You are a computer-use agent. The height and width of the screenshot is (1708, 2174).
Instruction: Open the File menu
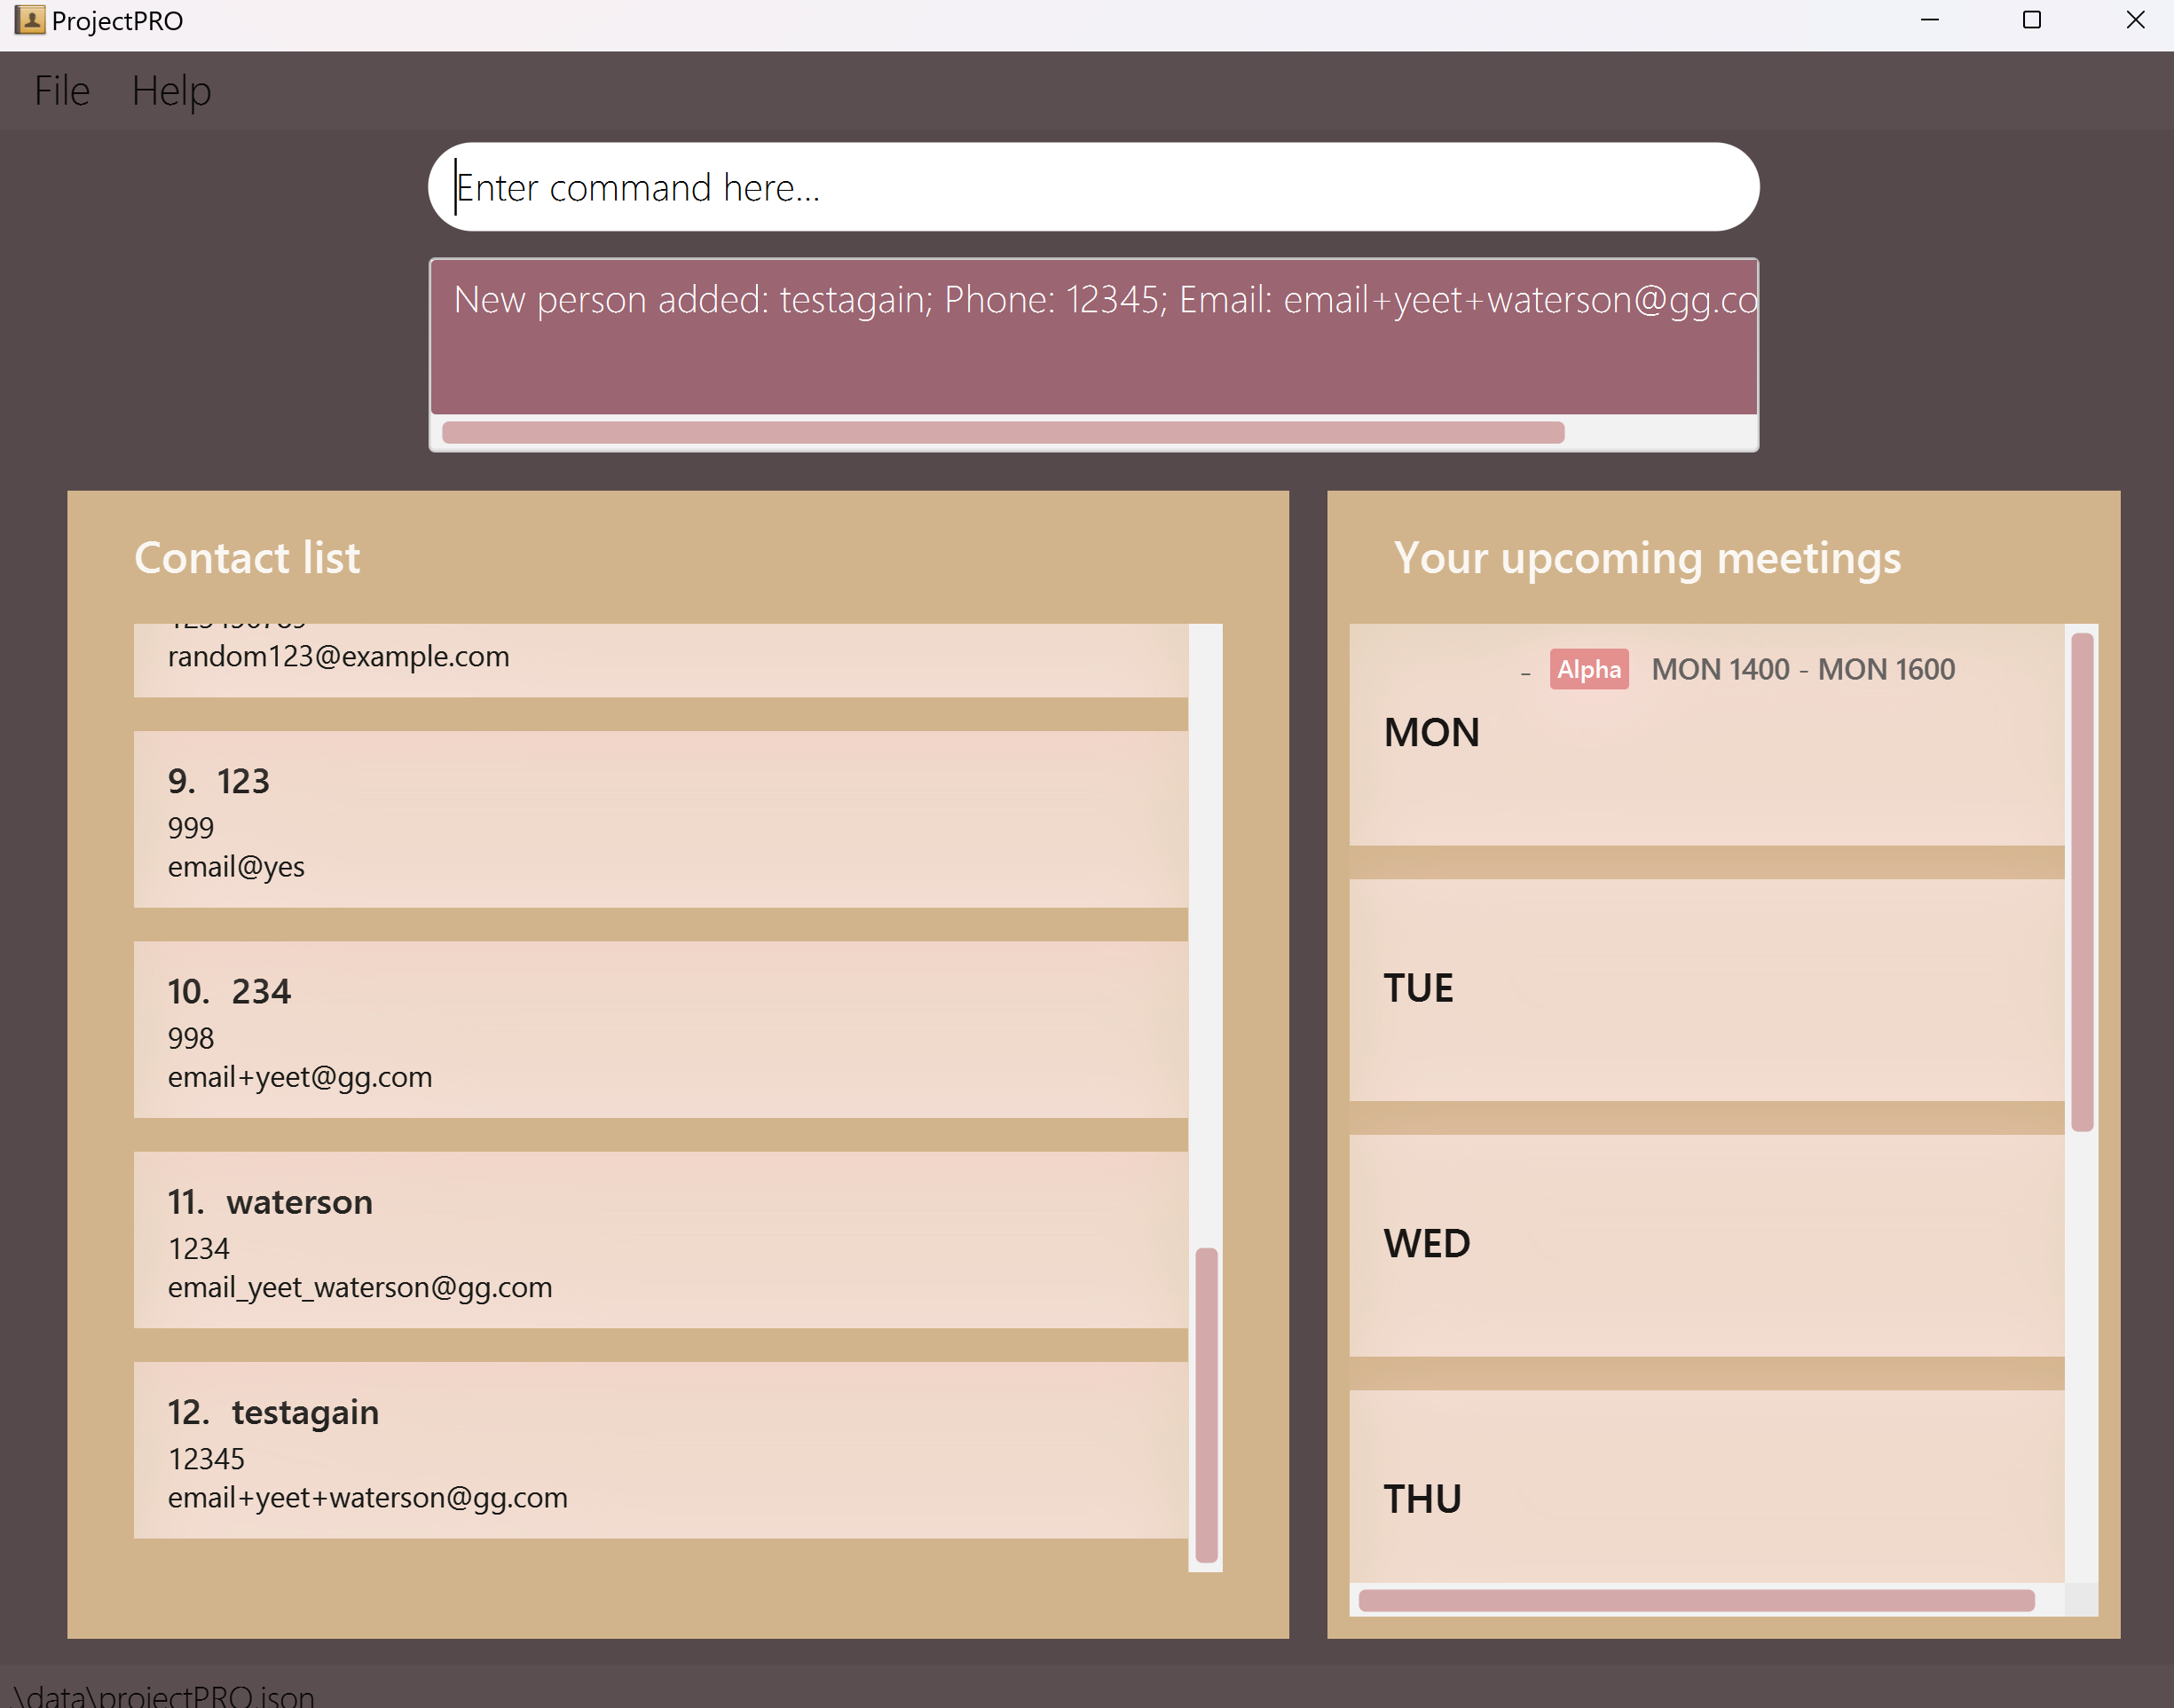click(x=61, y=91)
